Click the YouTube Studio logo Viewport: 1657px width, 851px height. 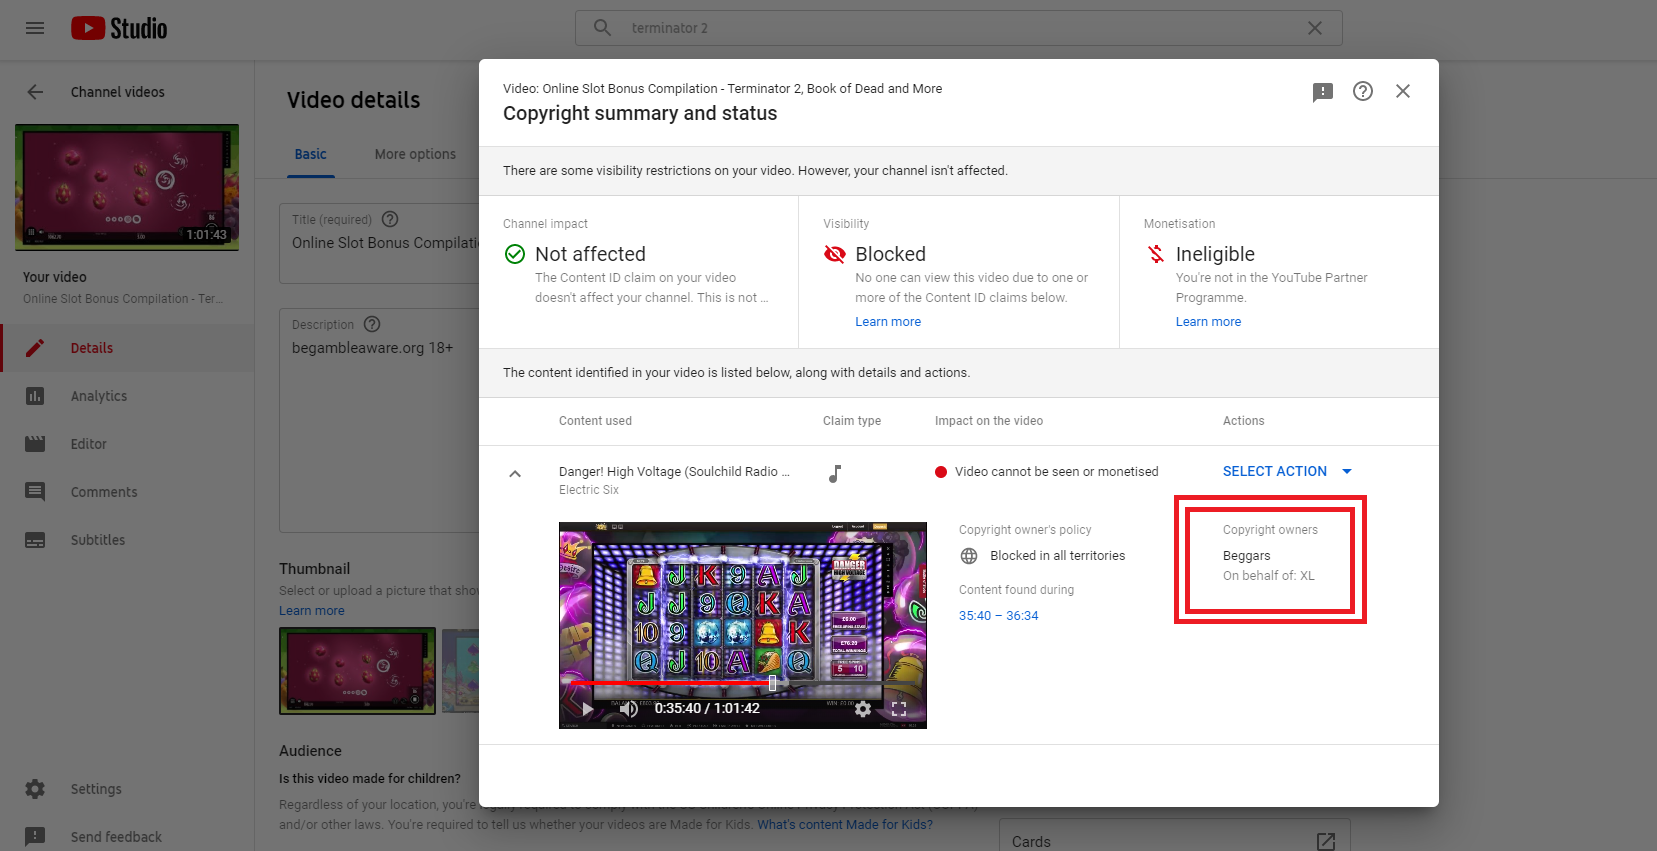coord(119,28)
